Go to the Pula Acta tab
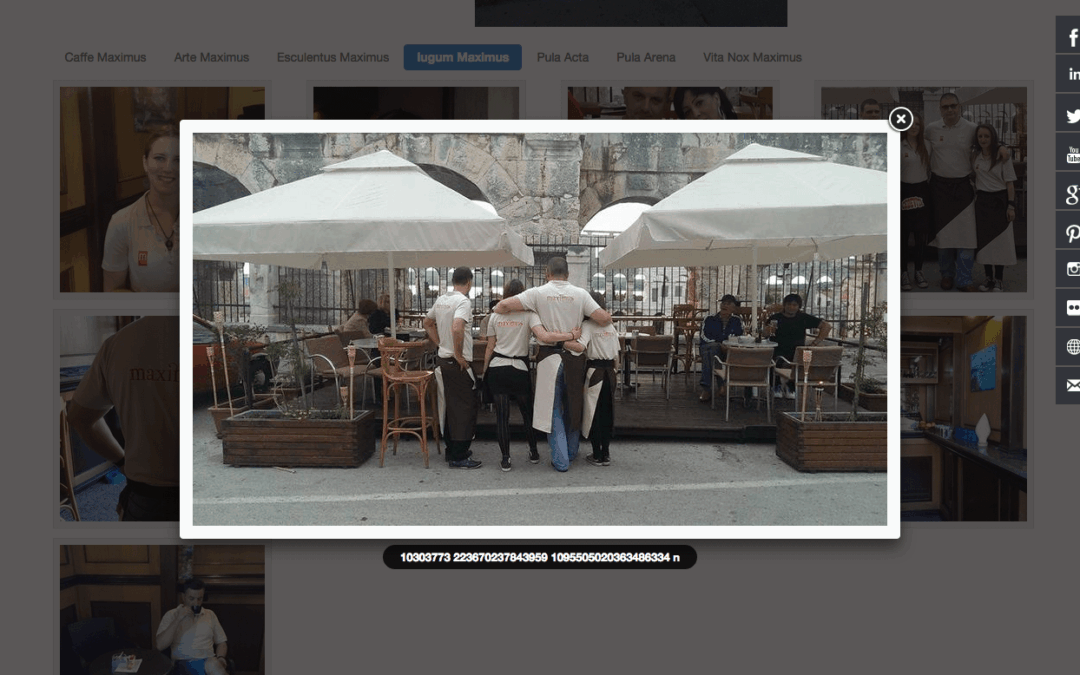This screenshot has height=675, width=1080. 563,57
